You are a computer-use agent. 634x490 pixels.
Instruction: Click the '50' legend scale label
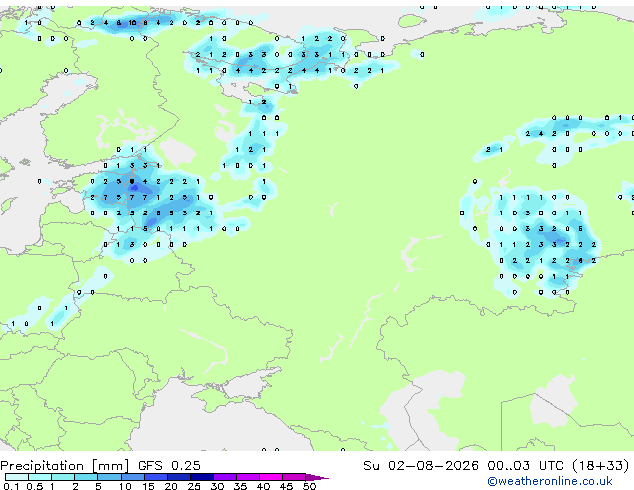(309, 486)
